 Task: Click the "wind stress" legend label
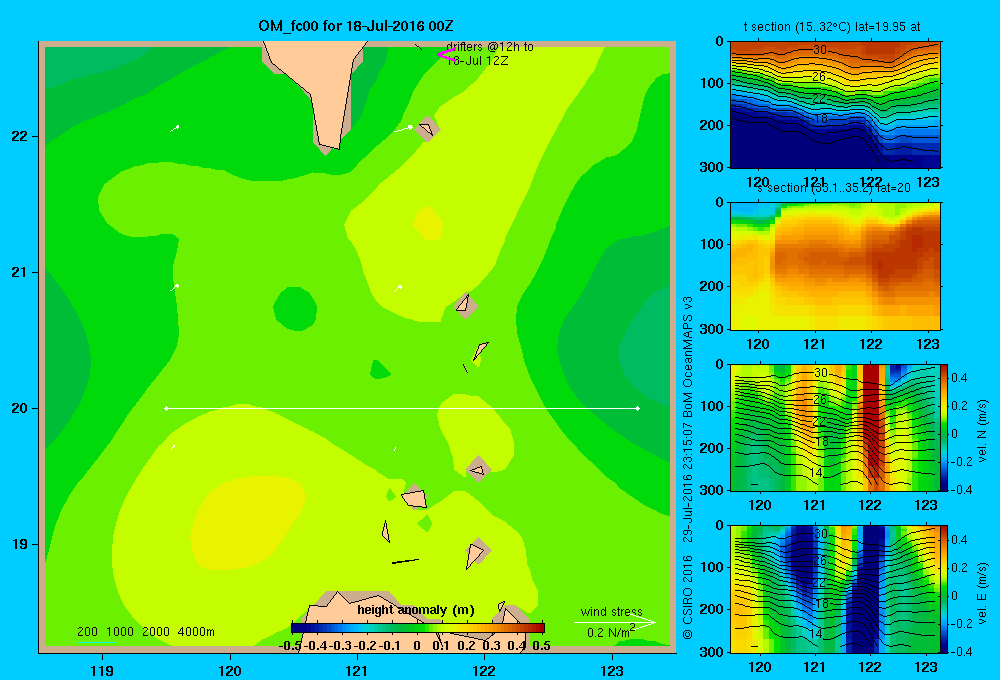coord(612,611)
